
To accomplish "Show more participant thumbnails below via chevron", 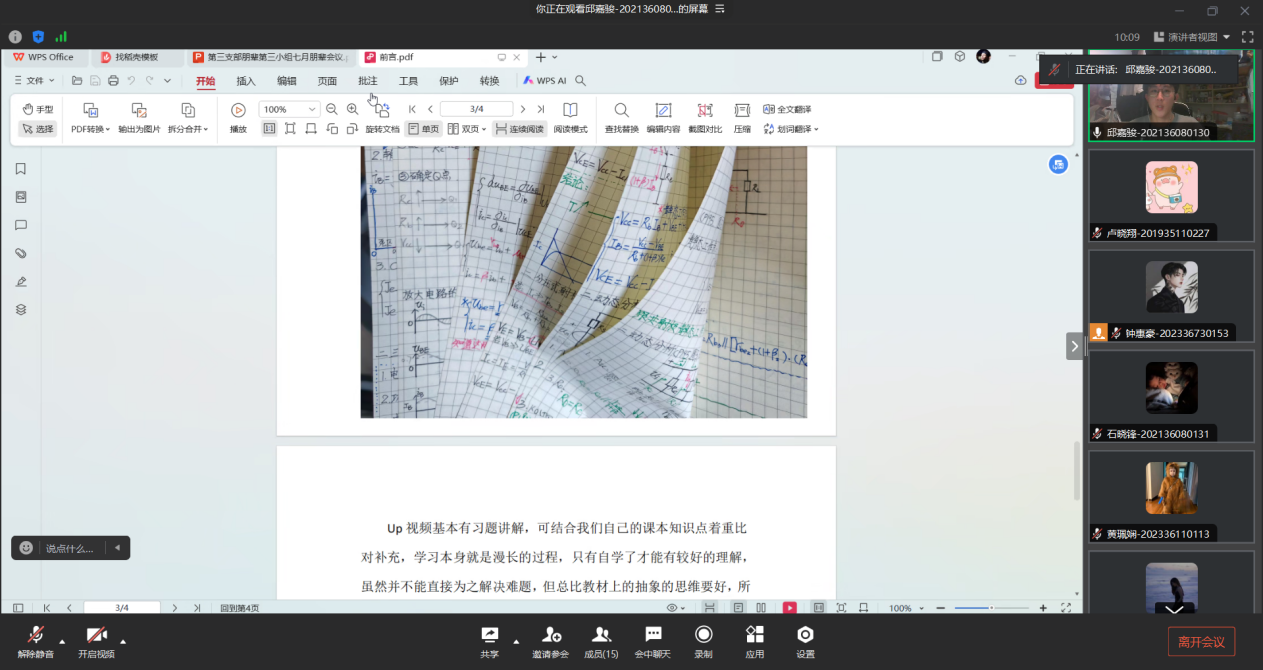I will [x=1174, y=608].
